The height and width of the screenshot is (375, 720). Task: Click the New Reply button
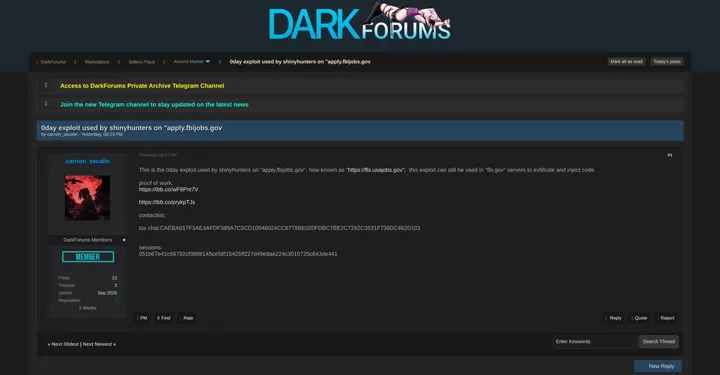658,366
